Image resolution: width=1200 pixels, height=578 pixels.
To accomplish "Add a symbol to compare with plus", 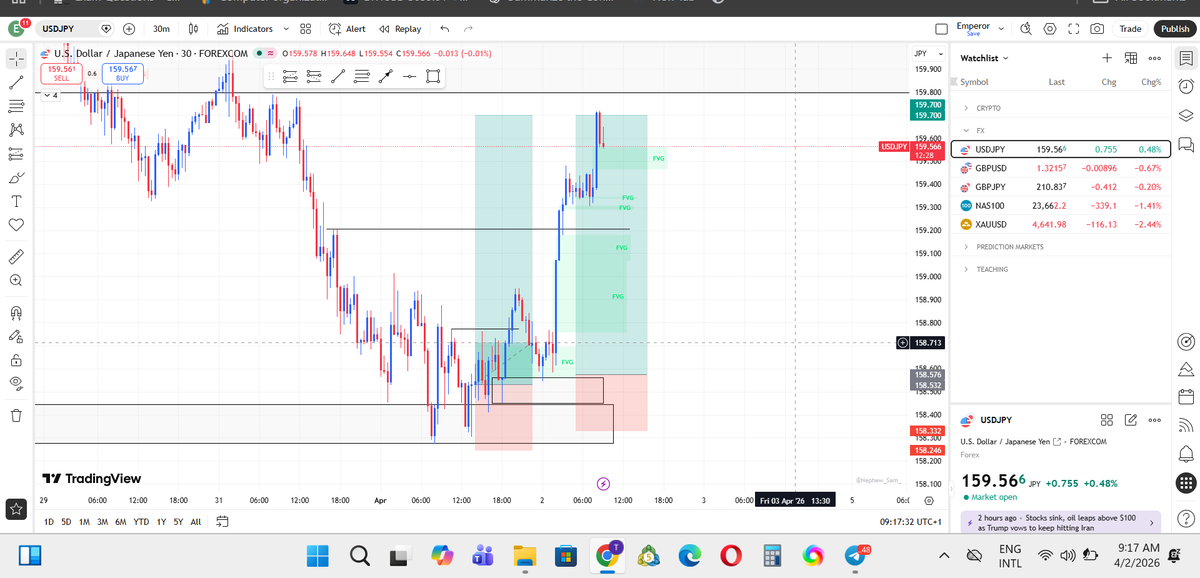I will (x=129, y=29).
